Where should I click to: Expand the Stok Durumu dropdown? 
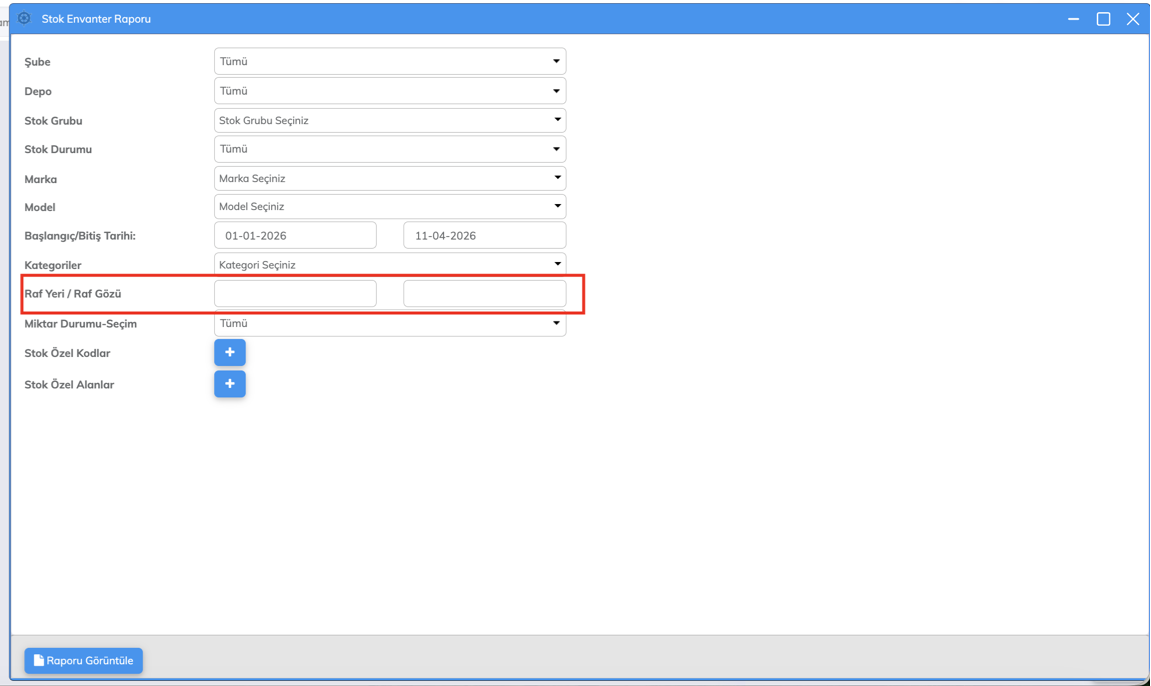click(389, 149)
